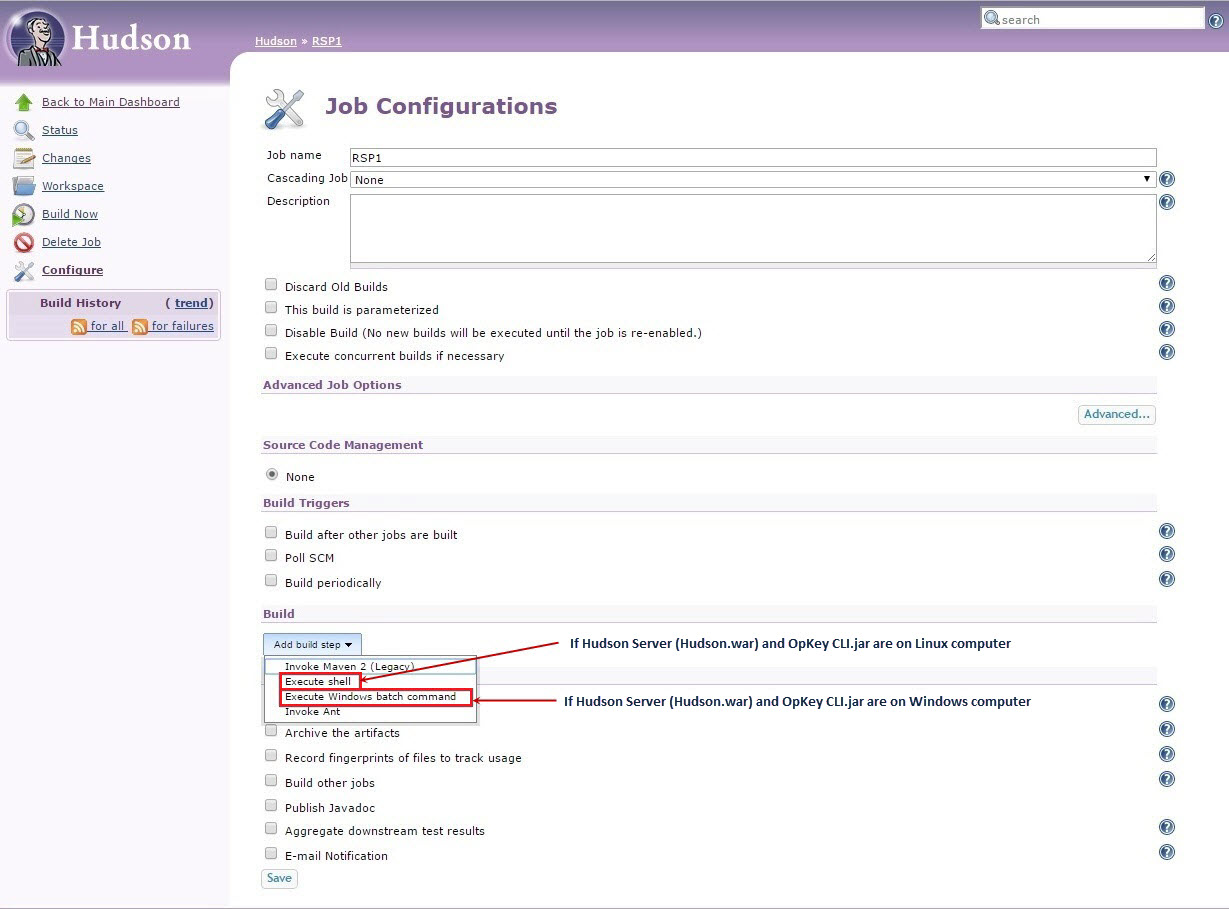Image resolution: width=1229 pixels, height=909 pixels.
Task: Click the Job name text field
Action: click(753, 158)
